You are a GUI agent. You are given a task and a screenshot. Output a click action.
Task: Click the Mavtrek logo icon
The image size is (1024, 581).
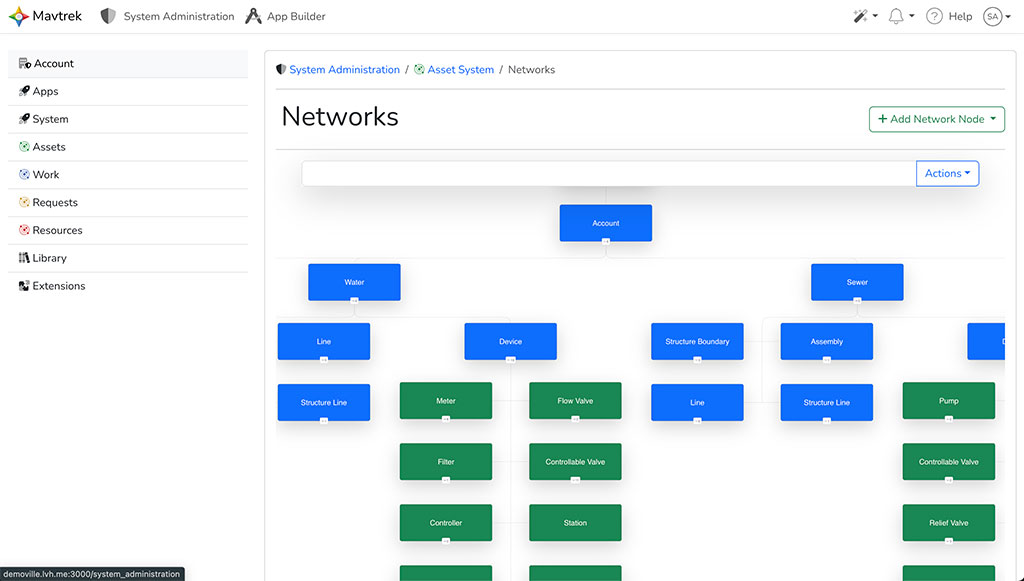(19, 16)
